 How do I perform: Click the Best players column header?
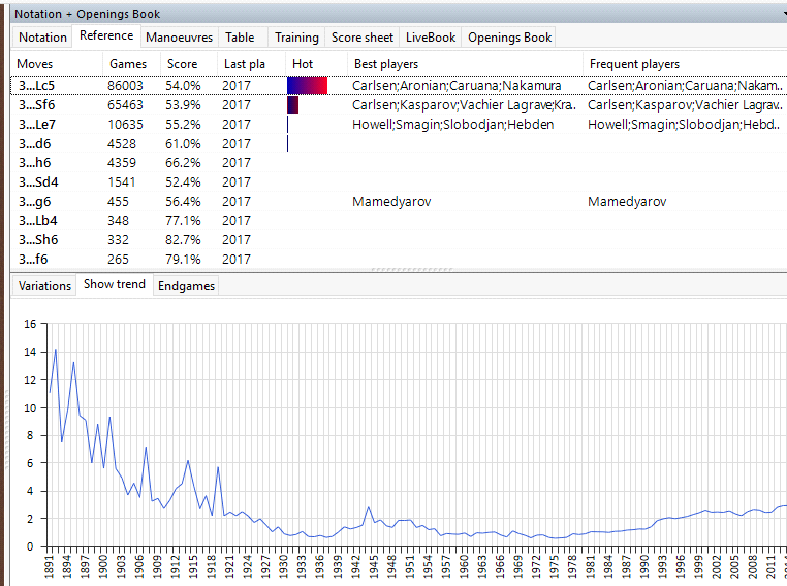click(386, 64)
